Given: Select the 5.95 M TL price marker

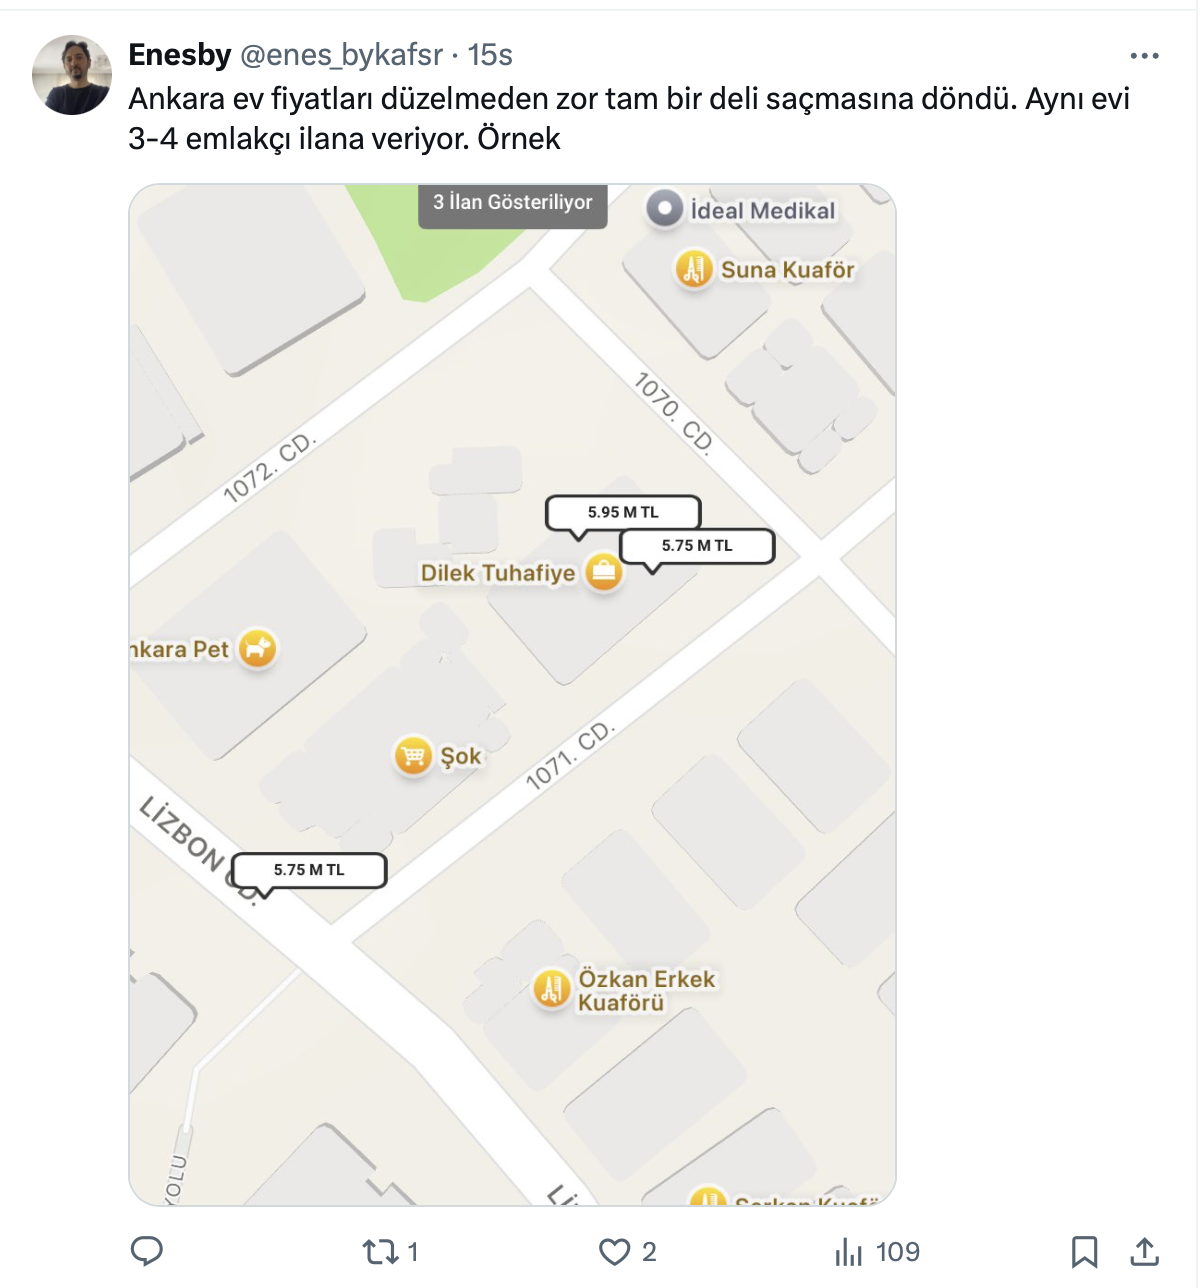Looking at the screenshot, I should click(623, 512).
